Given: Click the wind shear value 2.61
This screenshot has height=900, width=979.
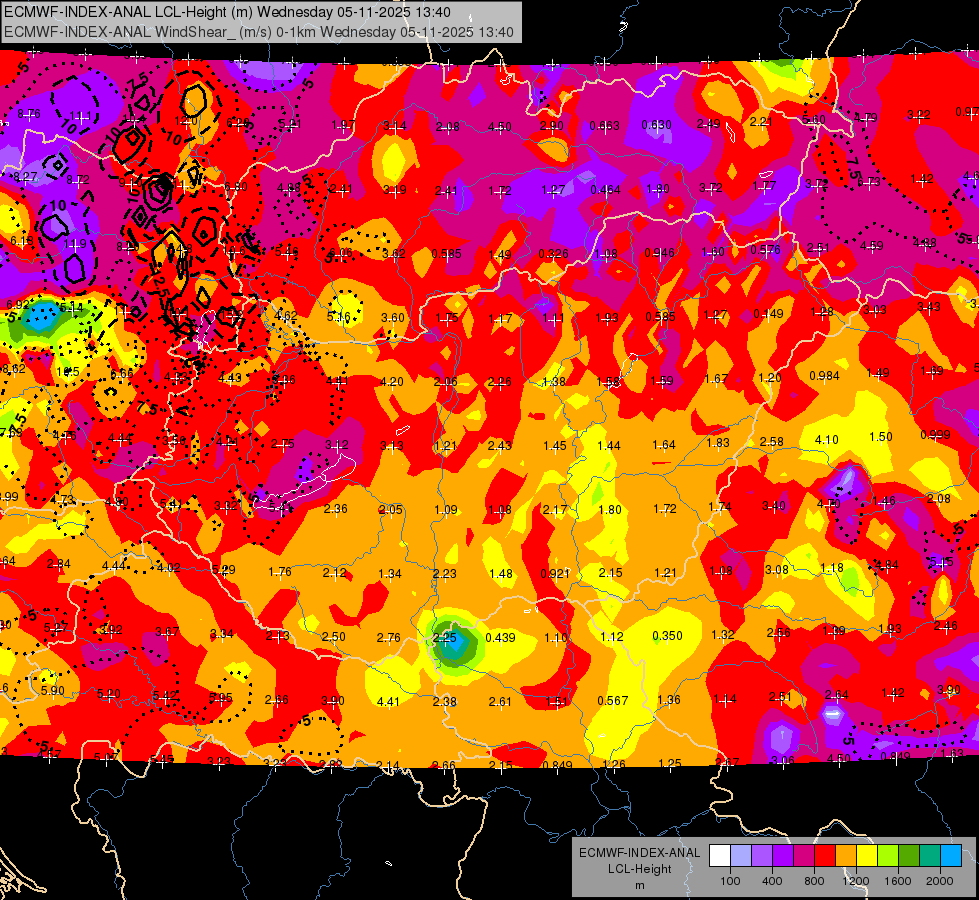Looking at the screenshot, I should click(500, 702).
